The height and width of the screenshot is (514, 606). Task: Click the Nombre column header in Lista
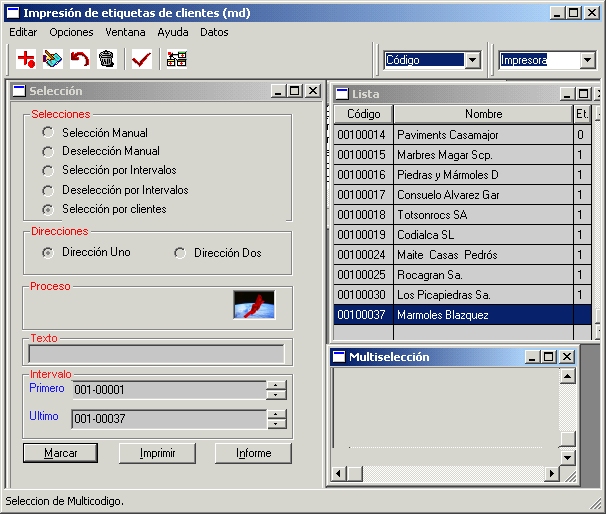pyautogui.click(x=483, y=114)
